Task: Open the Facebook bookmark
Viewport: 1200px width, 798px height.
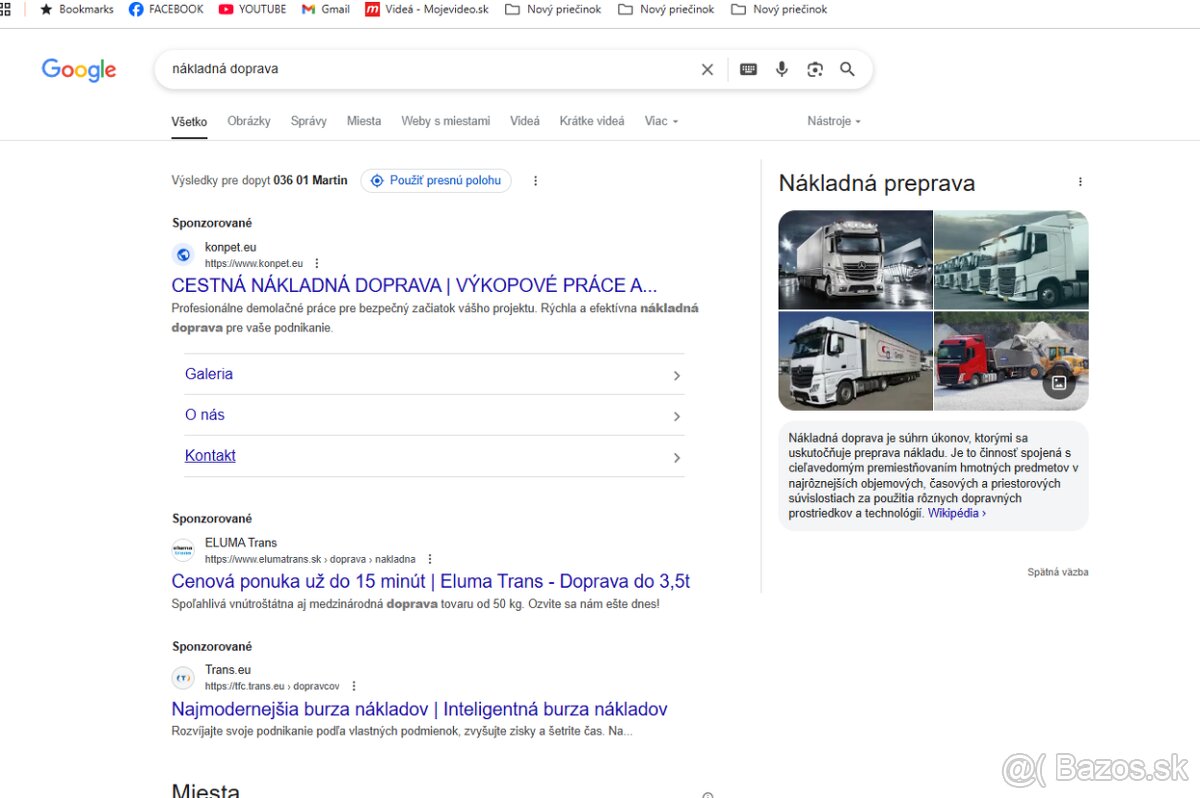Action: pos(166,9)
